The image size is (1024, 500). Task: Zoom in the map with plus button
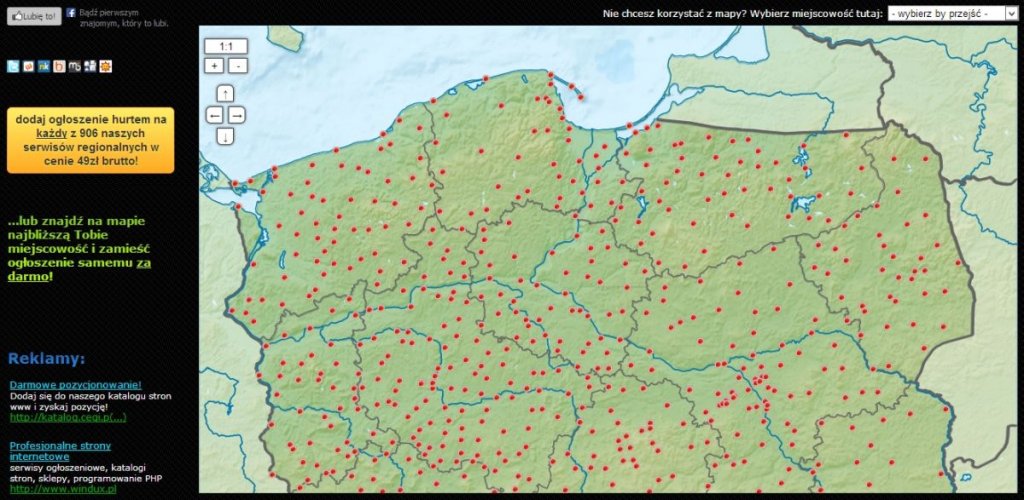coord(214,66)
